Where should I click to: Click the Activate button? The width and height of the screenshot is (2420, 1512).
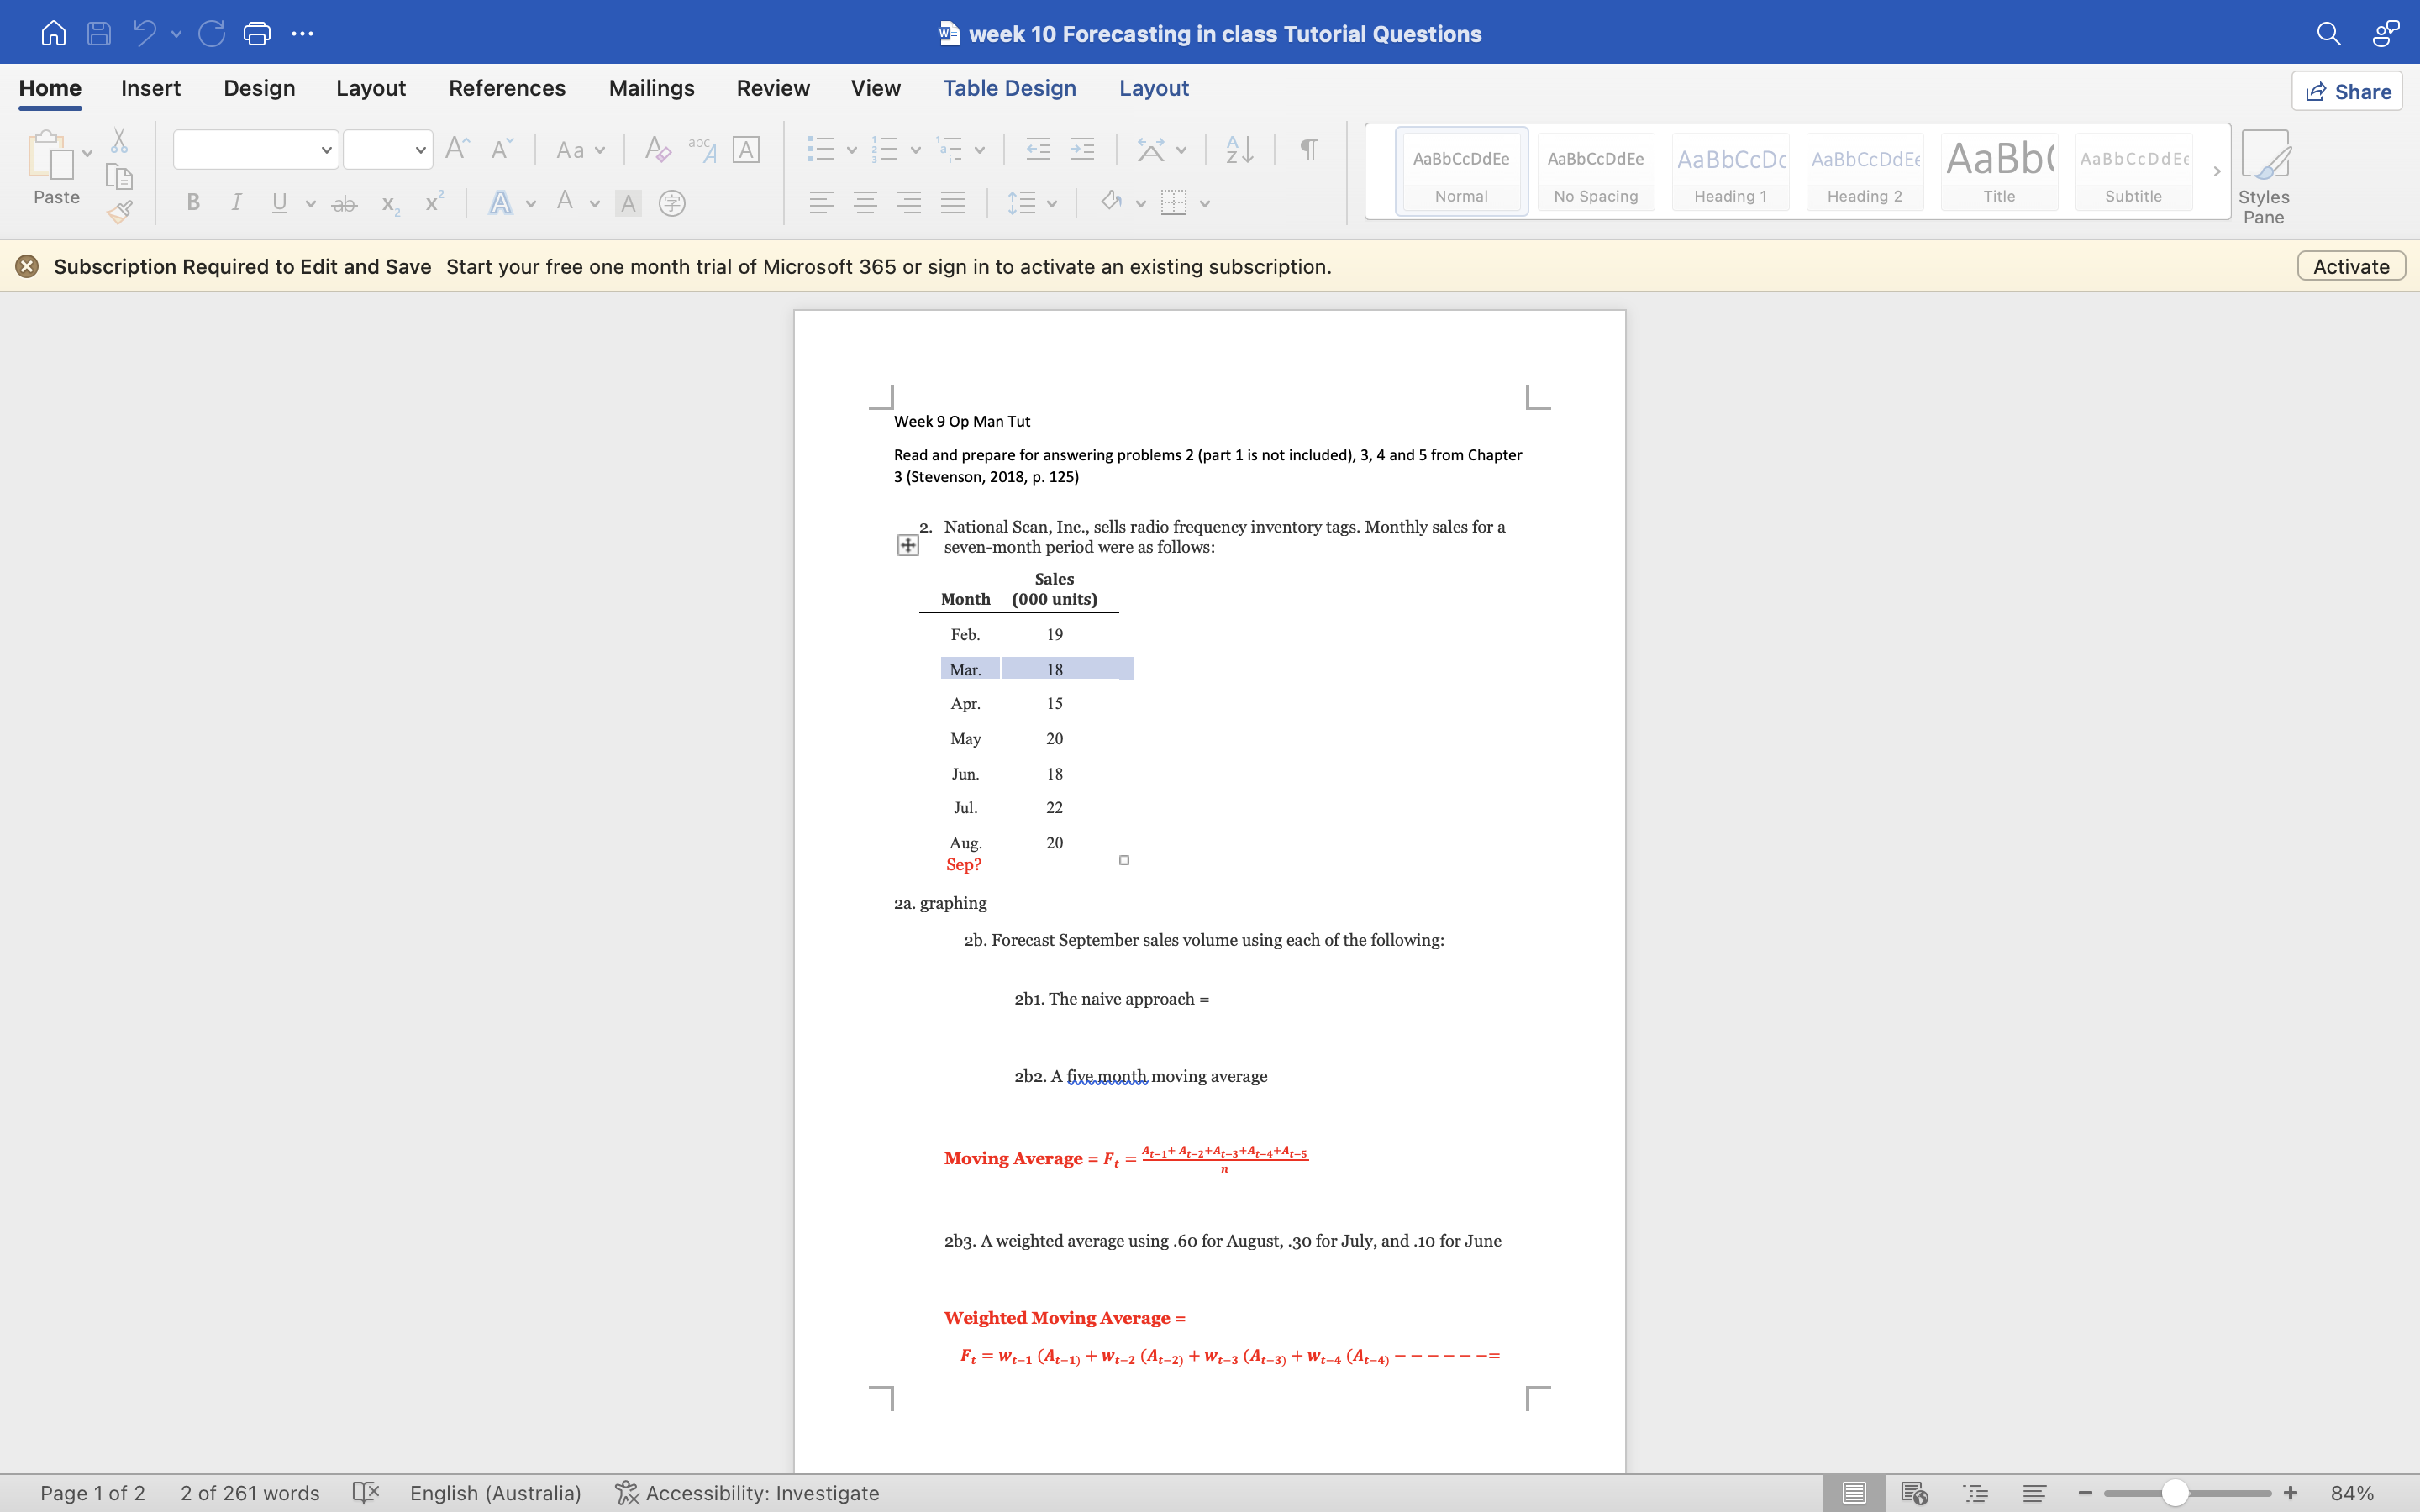point(2350,266)
